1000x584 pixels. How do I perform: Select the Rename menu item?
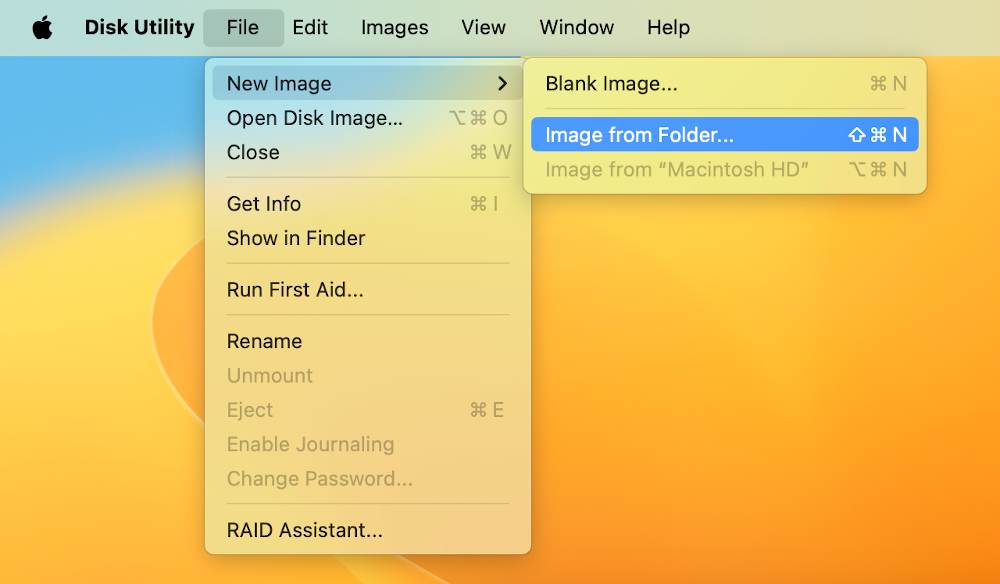(264, 341)
